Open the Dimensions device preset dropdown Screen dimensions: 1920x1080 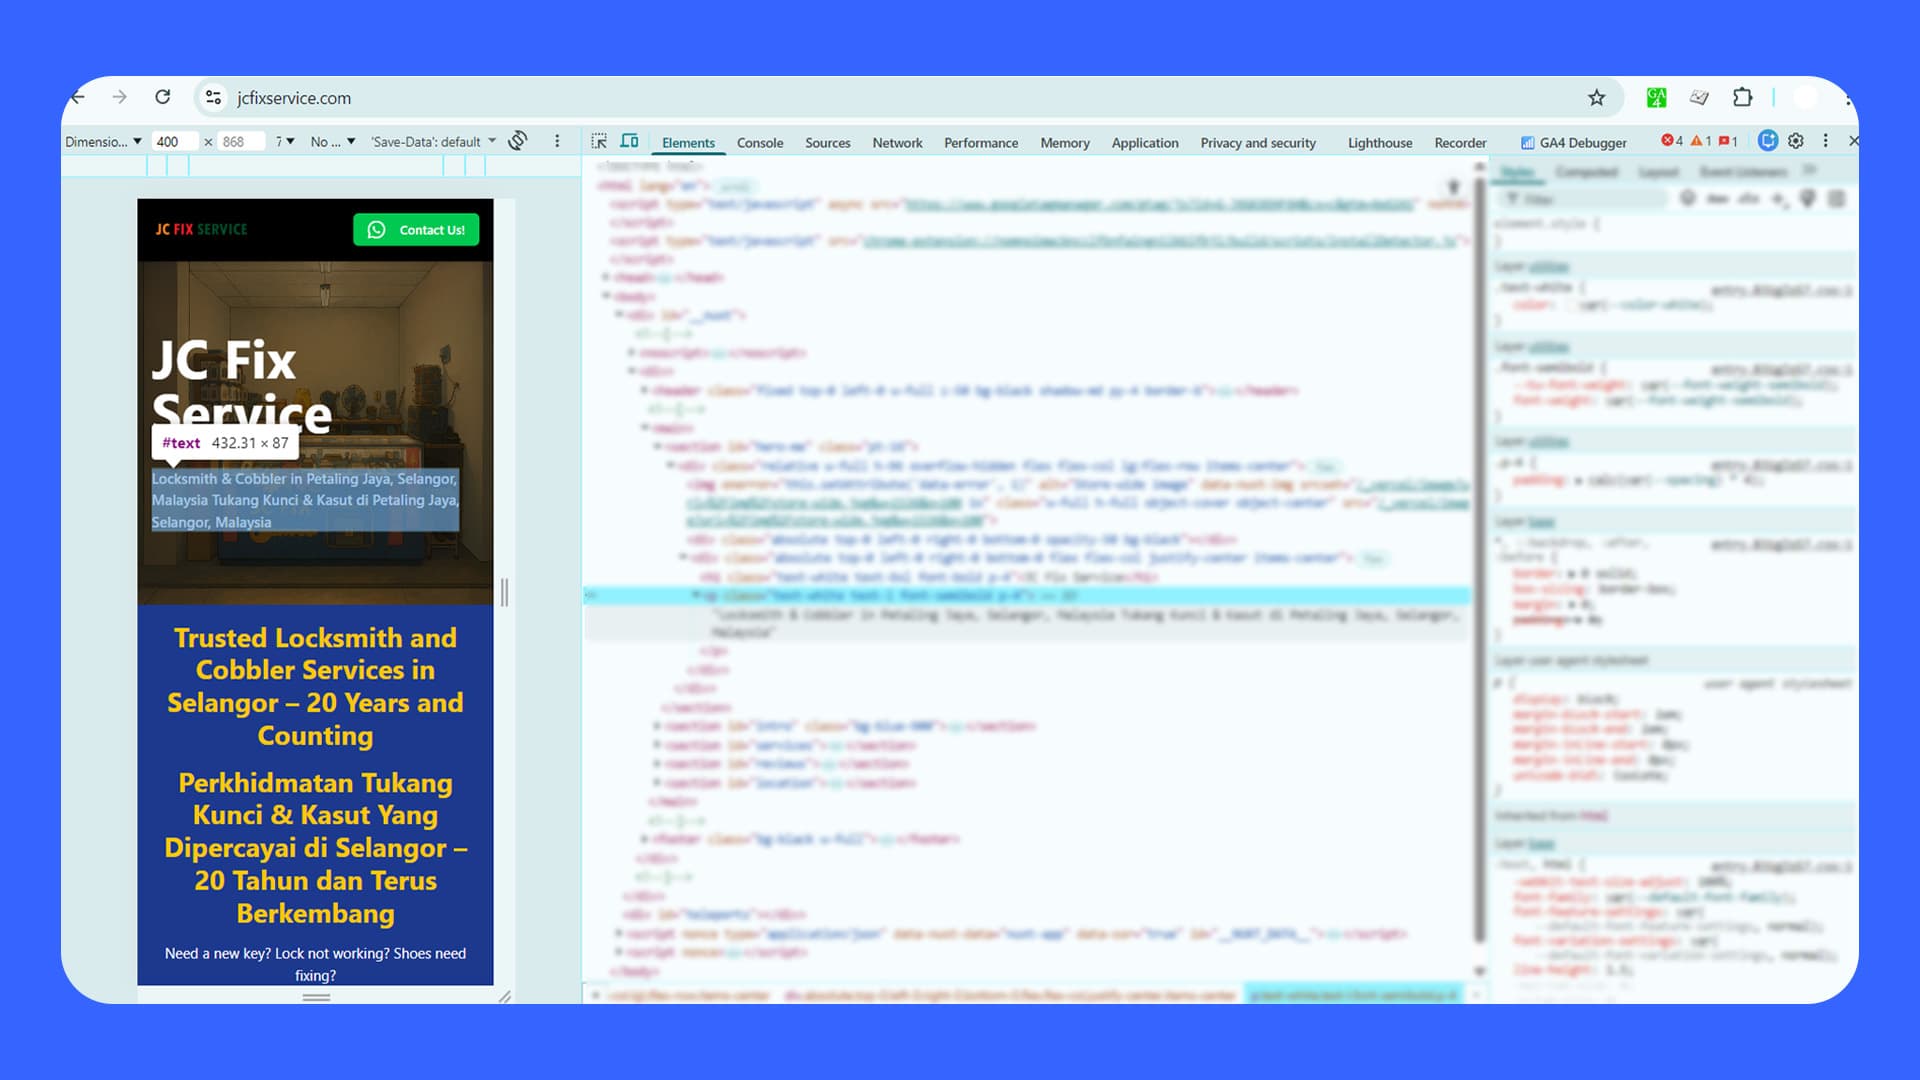coord(101,141)
